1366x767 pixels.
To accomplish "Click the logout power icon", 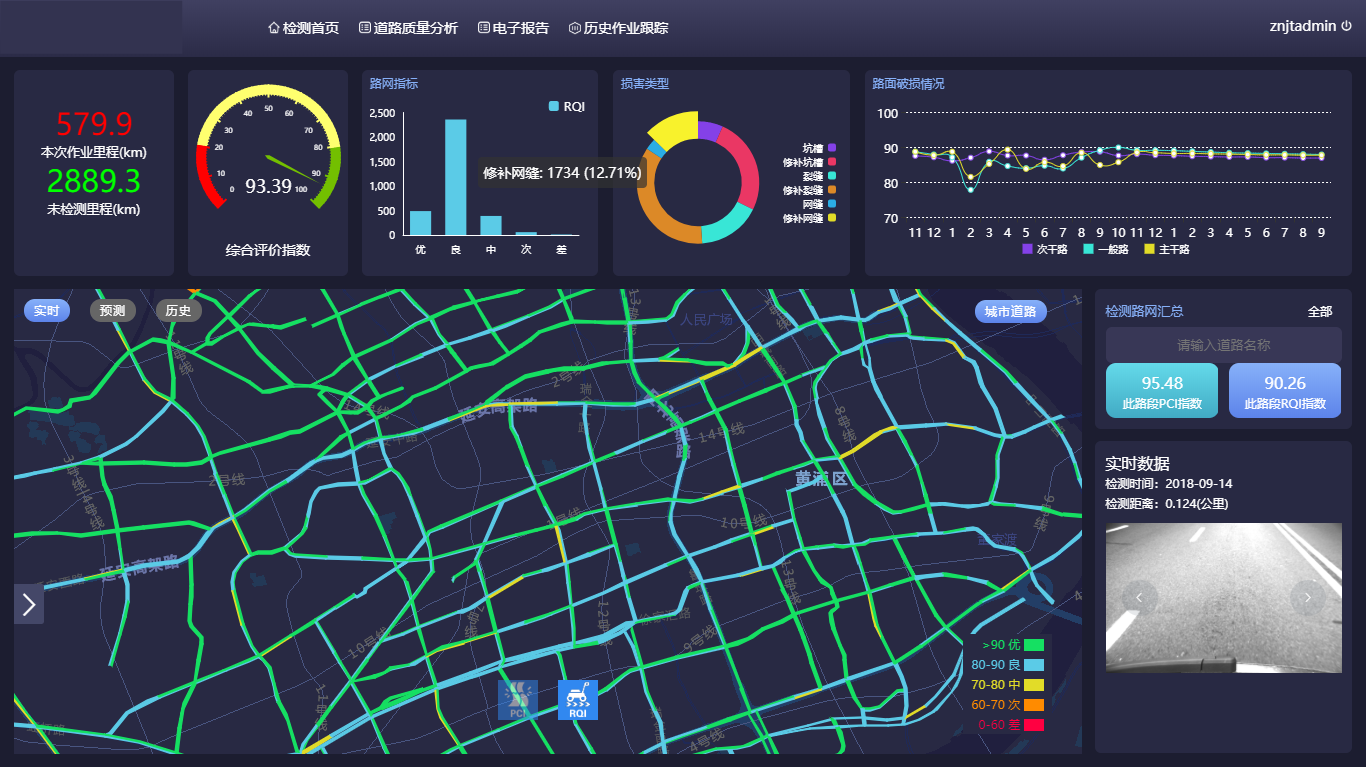I will point(1346,26).
